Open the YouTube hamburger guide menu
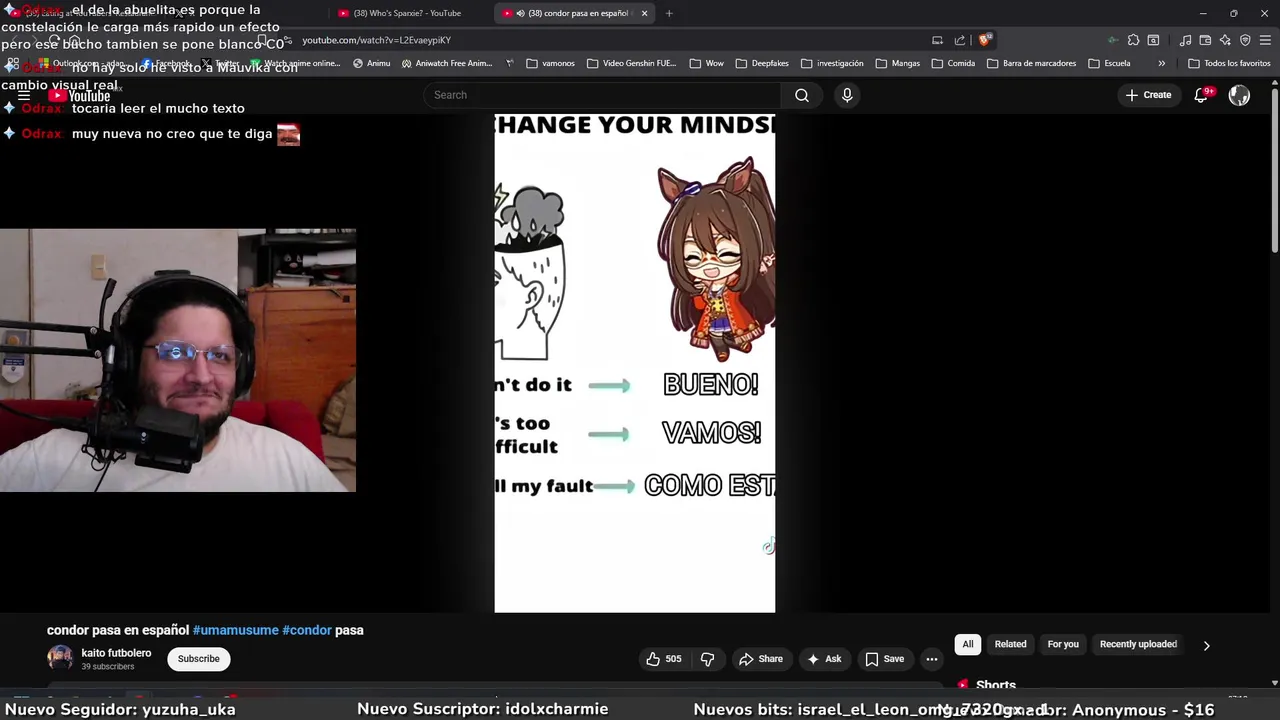The height and width of the screenshot is (720, 1280). point(23,96)
